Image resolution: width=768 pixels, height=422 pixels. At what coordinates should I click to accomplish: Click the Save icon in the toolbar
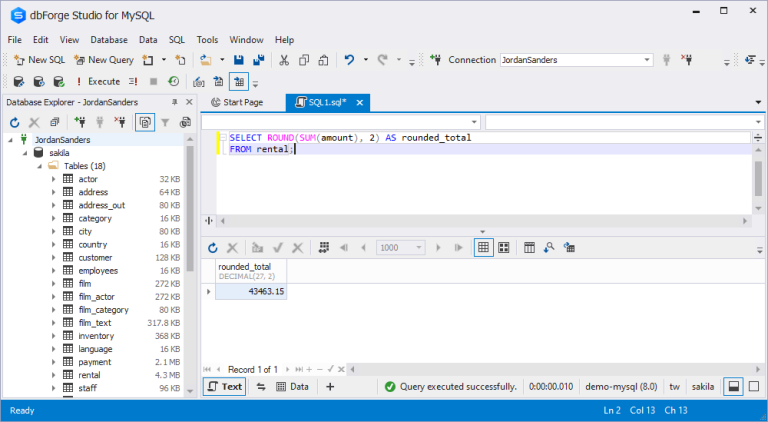241,60
